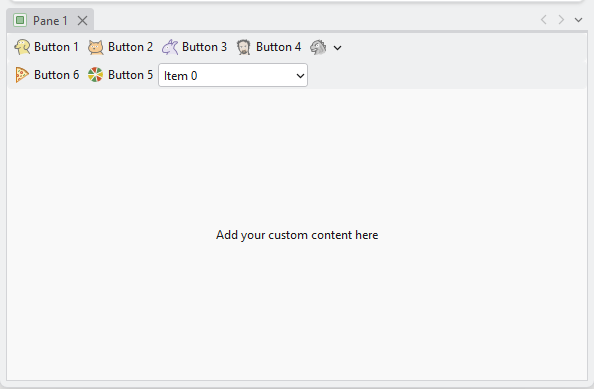Click the 'Add your custom content here' text

click(297, 235)
